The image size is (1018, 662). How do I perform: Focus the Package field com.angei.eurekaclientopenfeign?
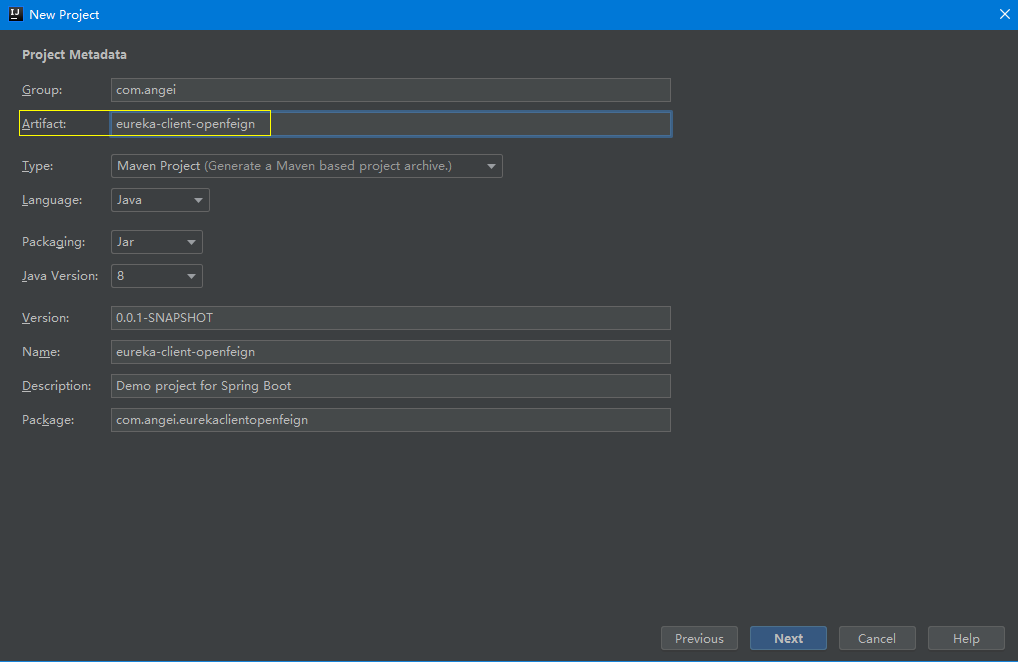390,420
